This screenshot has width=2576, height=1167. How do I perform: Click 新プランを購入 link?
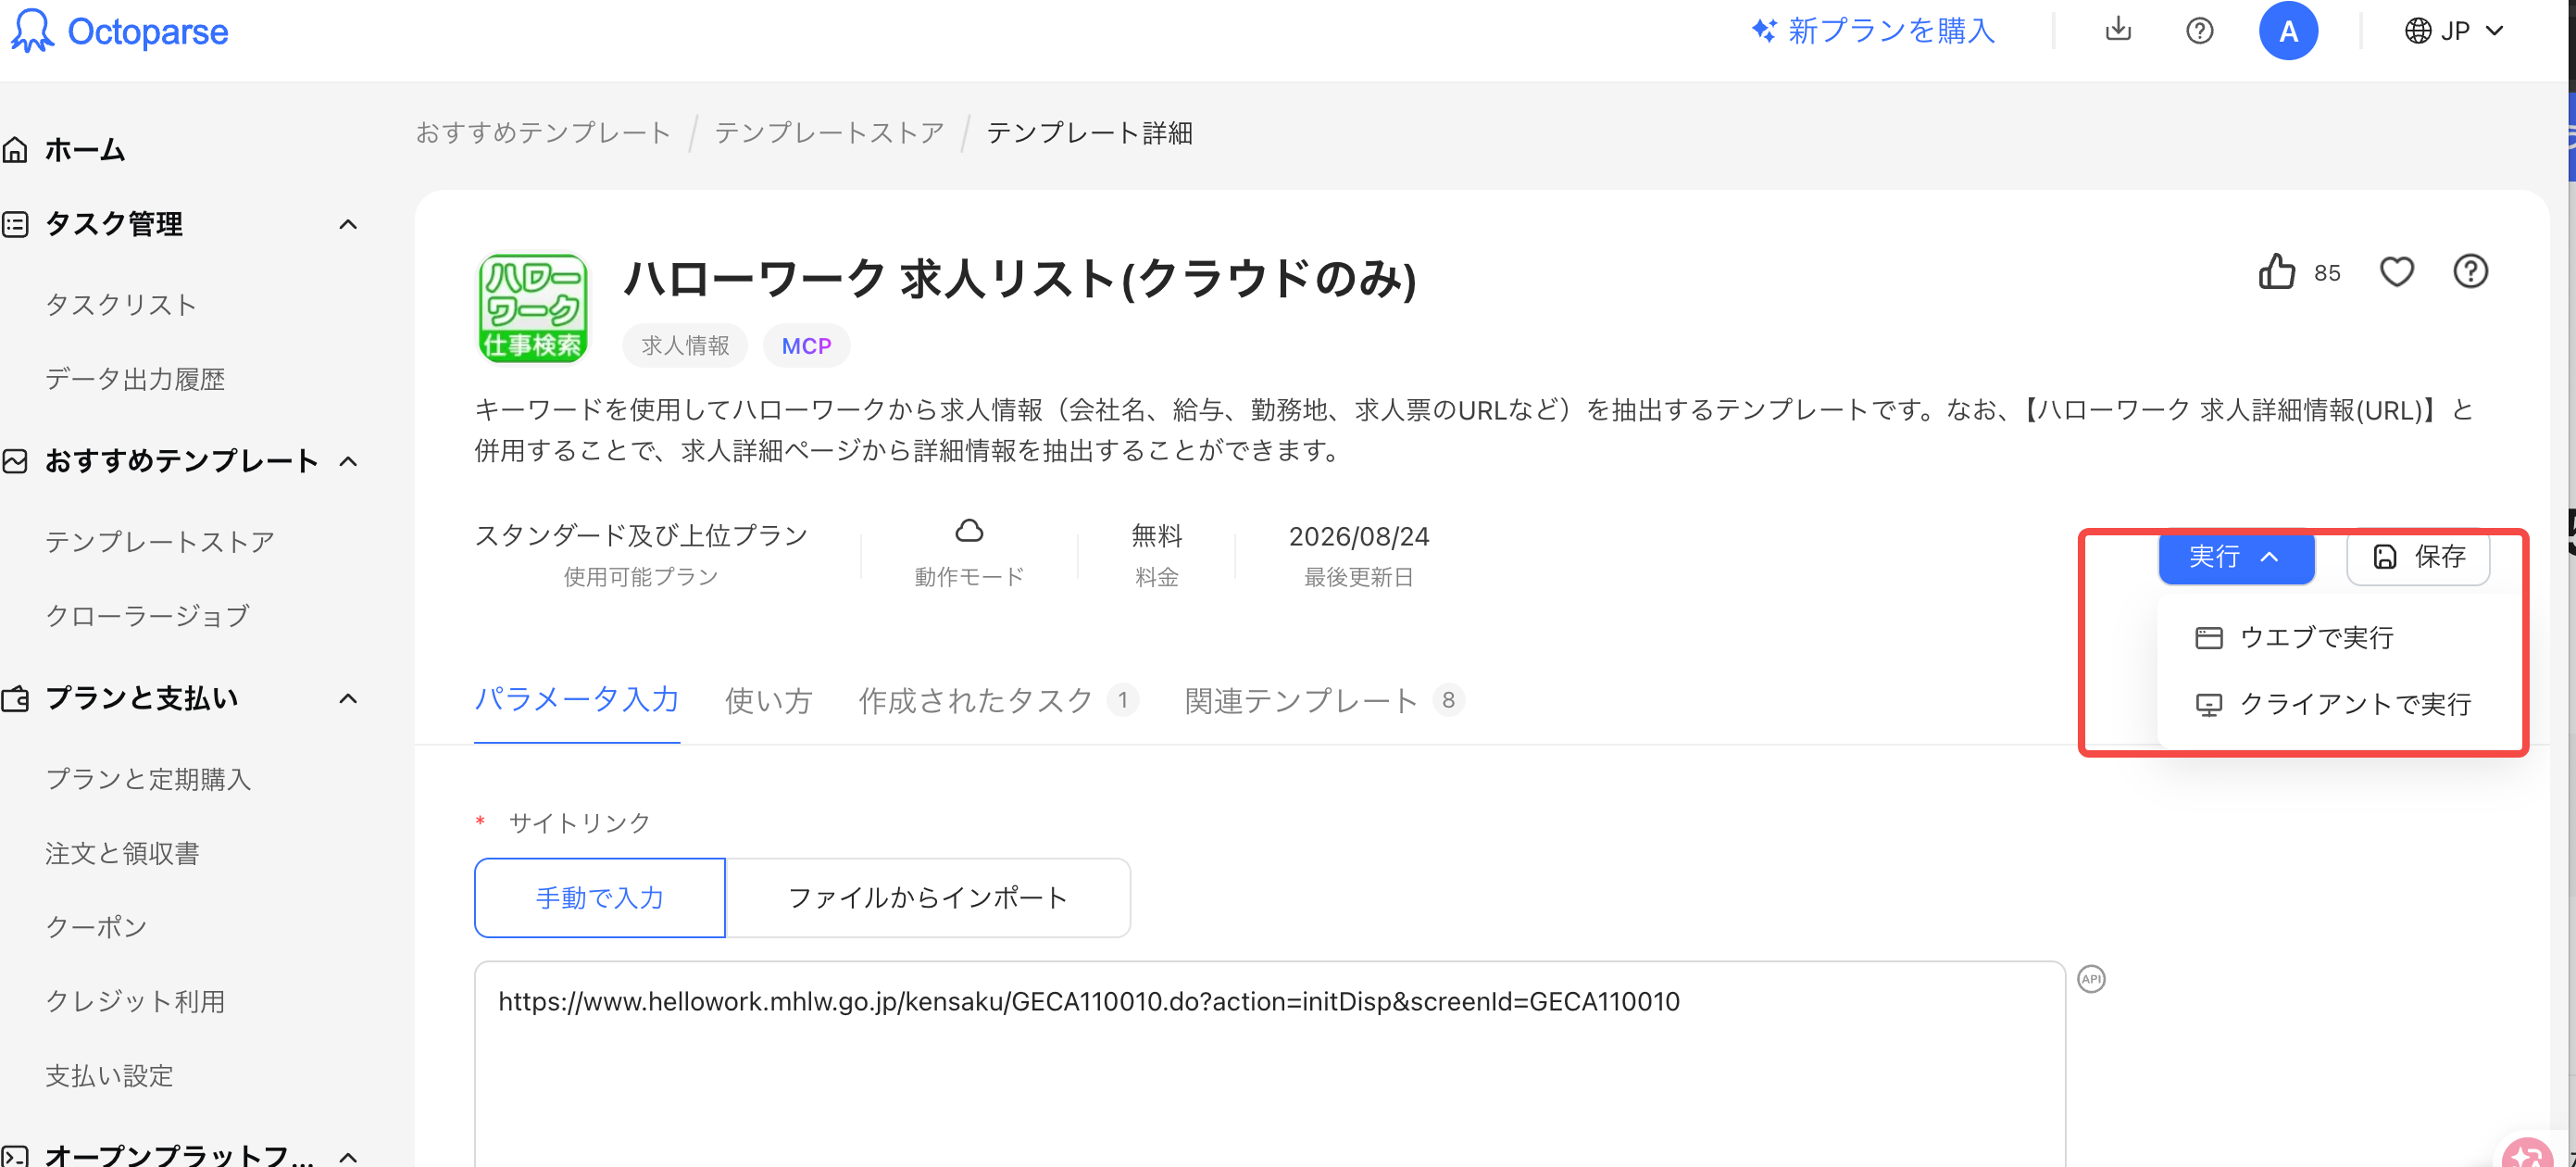pos(1891,31)
